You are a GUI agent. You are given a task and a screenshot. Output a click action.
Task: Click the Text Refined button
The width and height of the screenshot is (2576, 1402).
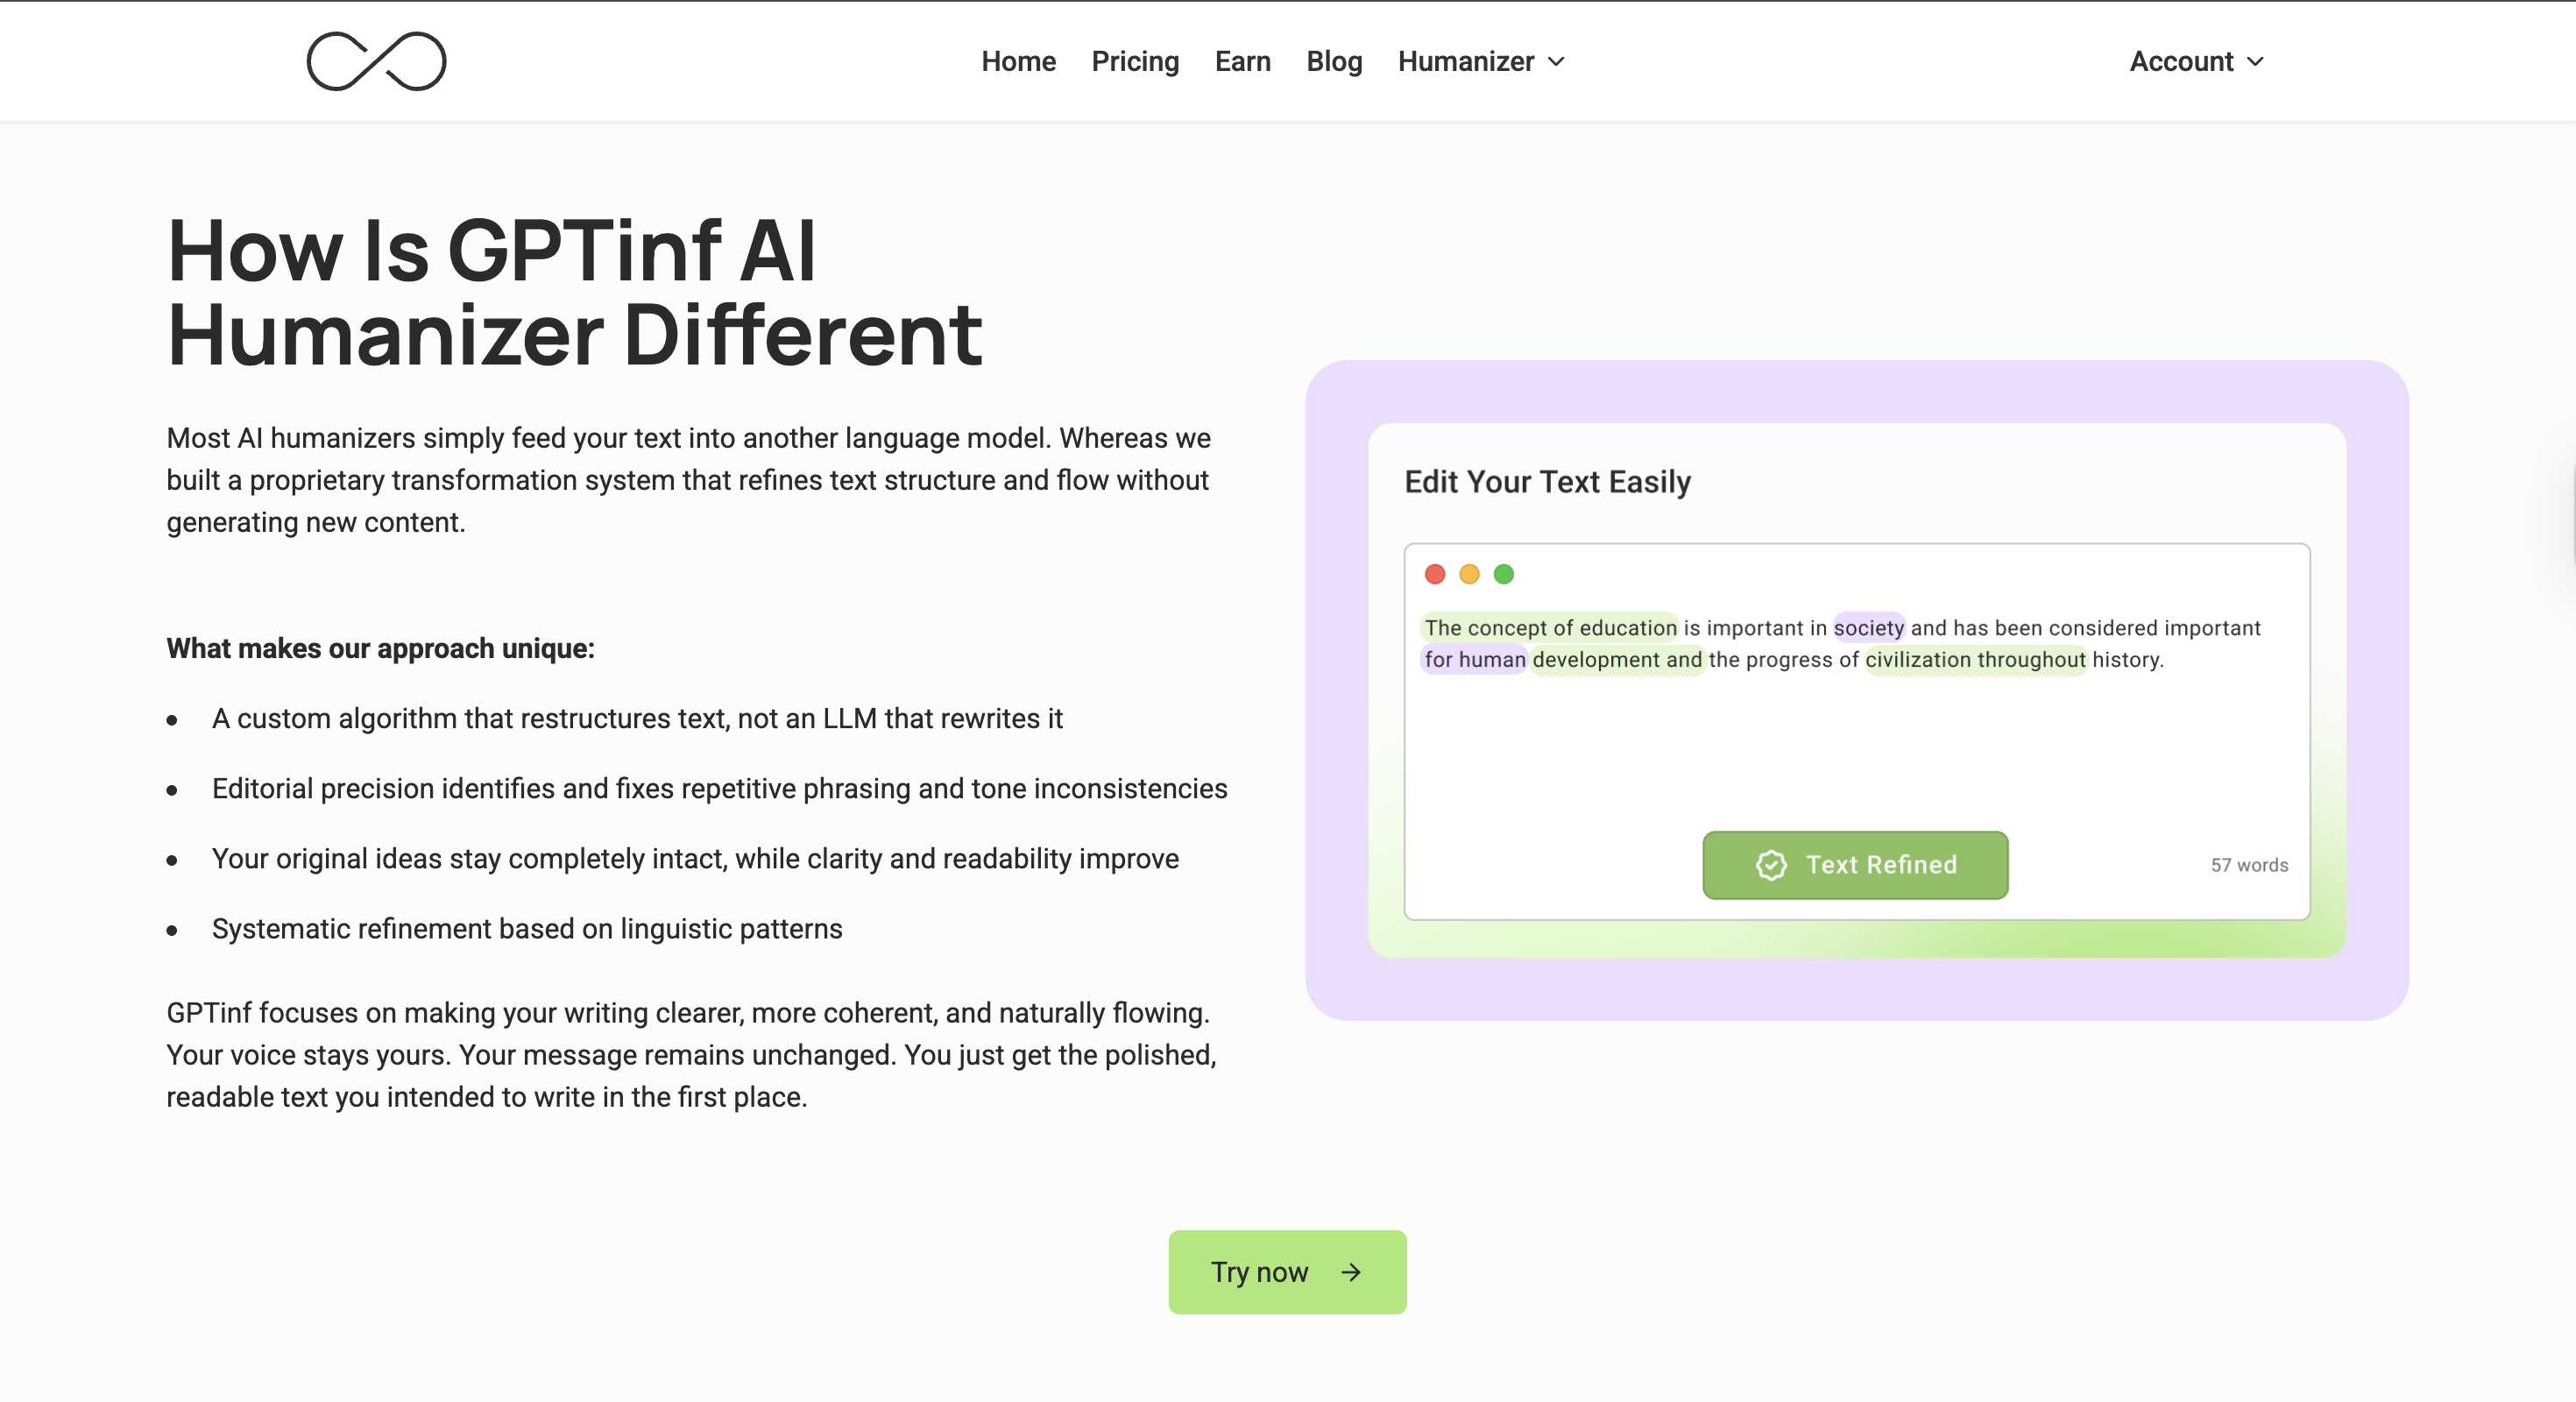pos(1855,865)
